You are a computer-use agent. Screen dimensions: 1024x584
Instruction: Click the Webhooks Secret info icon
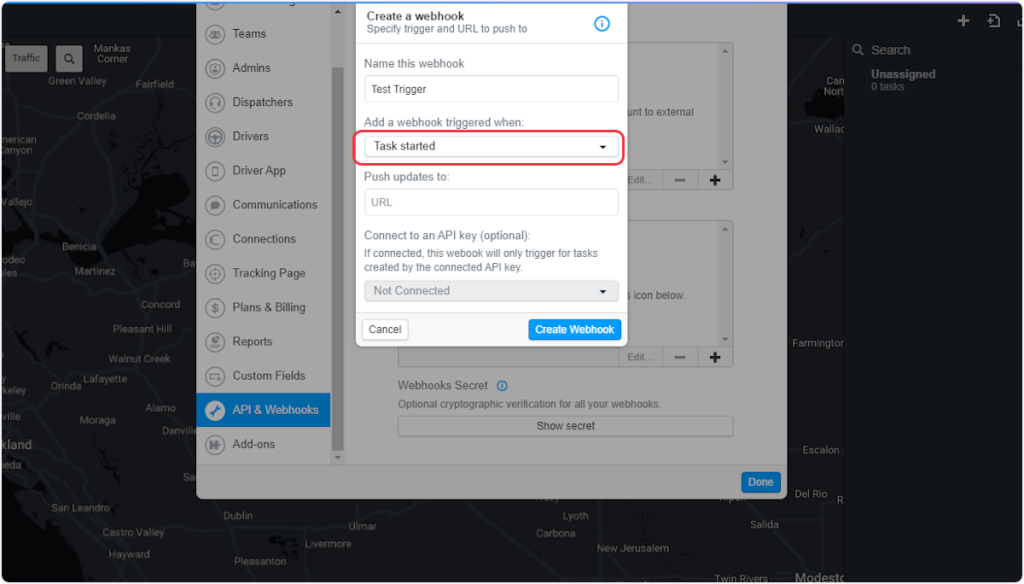(502, 386)
